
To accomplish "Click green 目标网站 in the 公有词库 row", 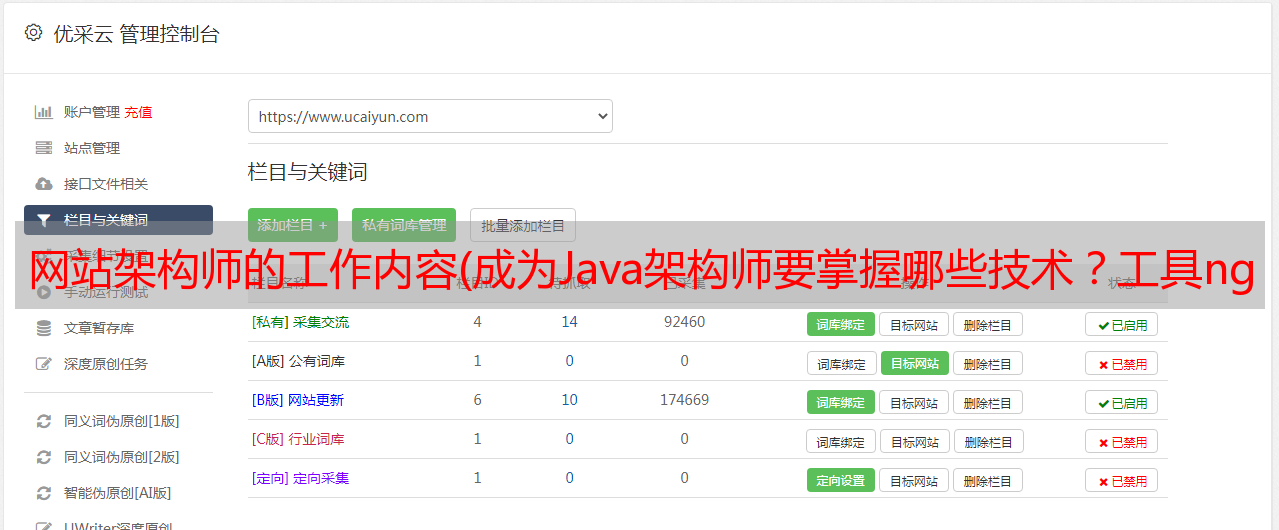I will pyautogui.click(x=914, y=363).
